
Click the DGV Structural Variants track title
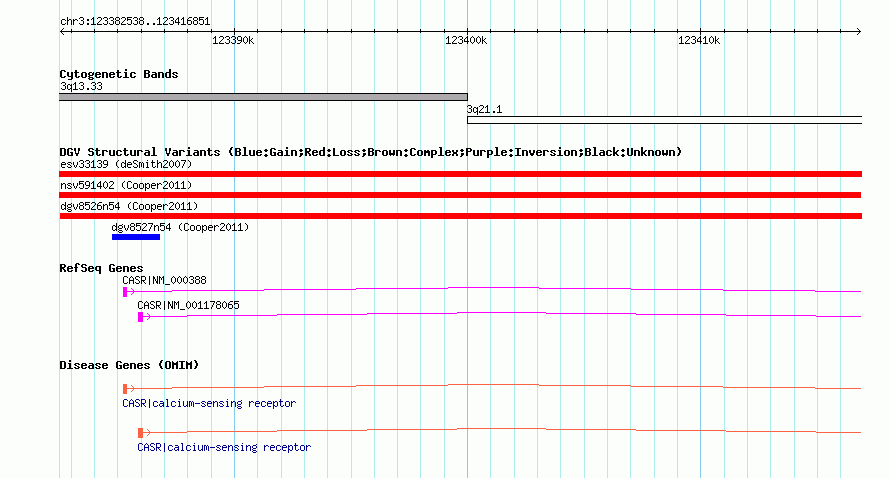tap(371, 152)
